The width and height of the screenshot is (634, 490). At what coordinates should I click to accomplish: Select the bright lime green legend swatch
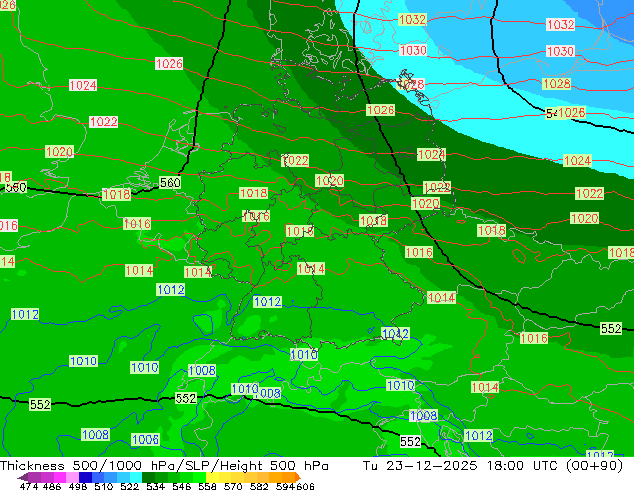(x=199, y=477)
